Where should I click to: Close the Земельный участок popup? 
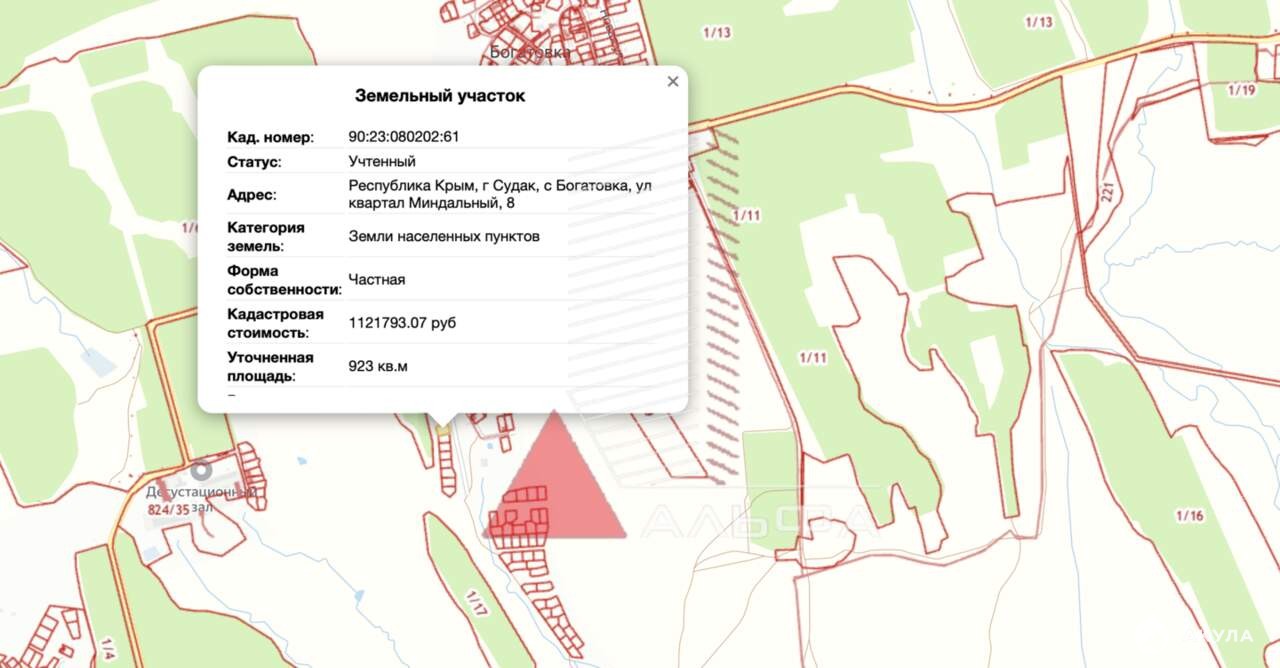coord(673,82)
